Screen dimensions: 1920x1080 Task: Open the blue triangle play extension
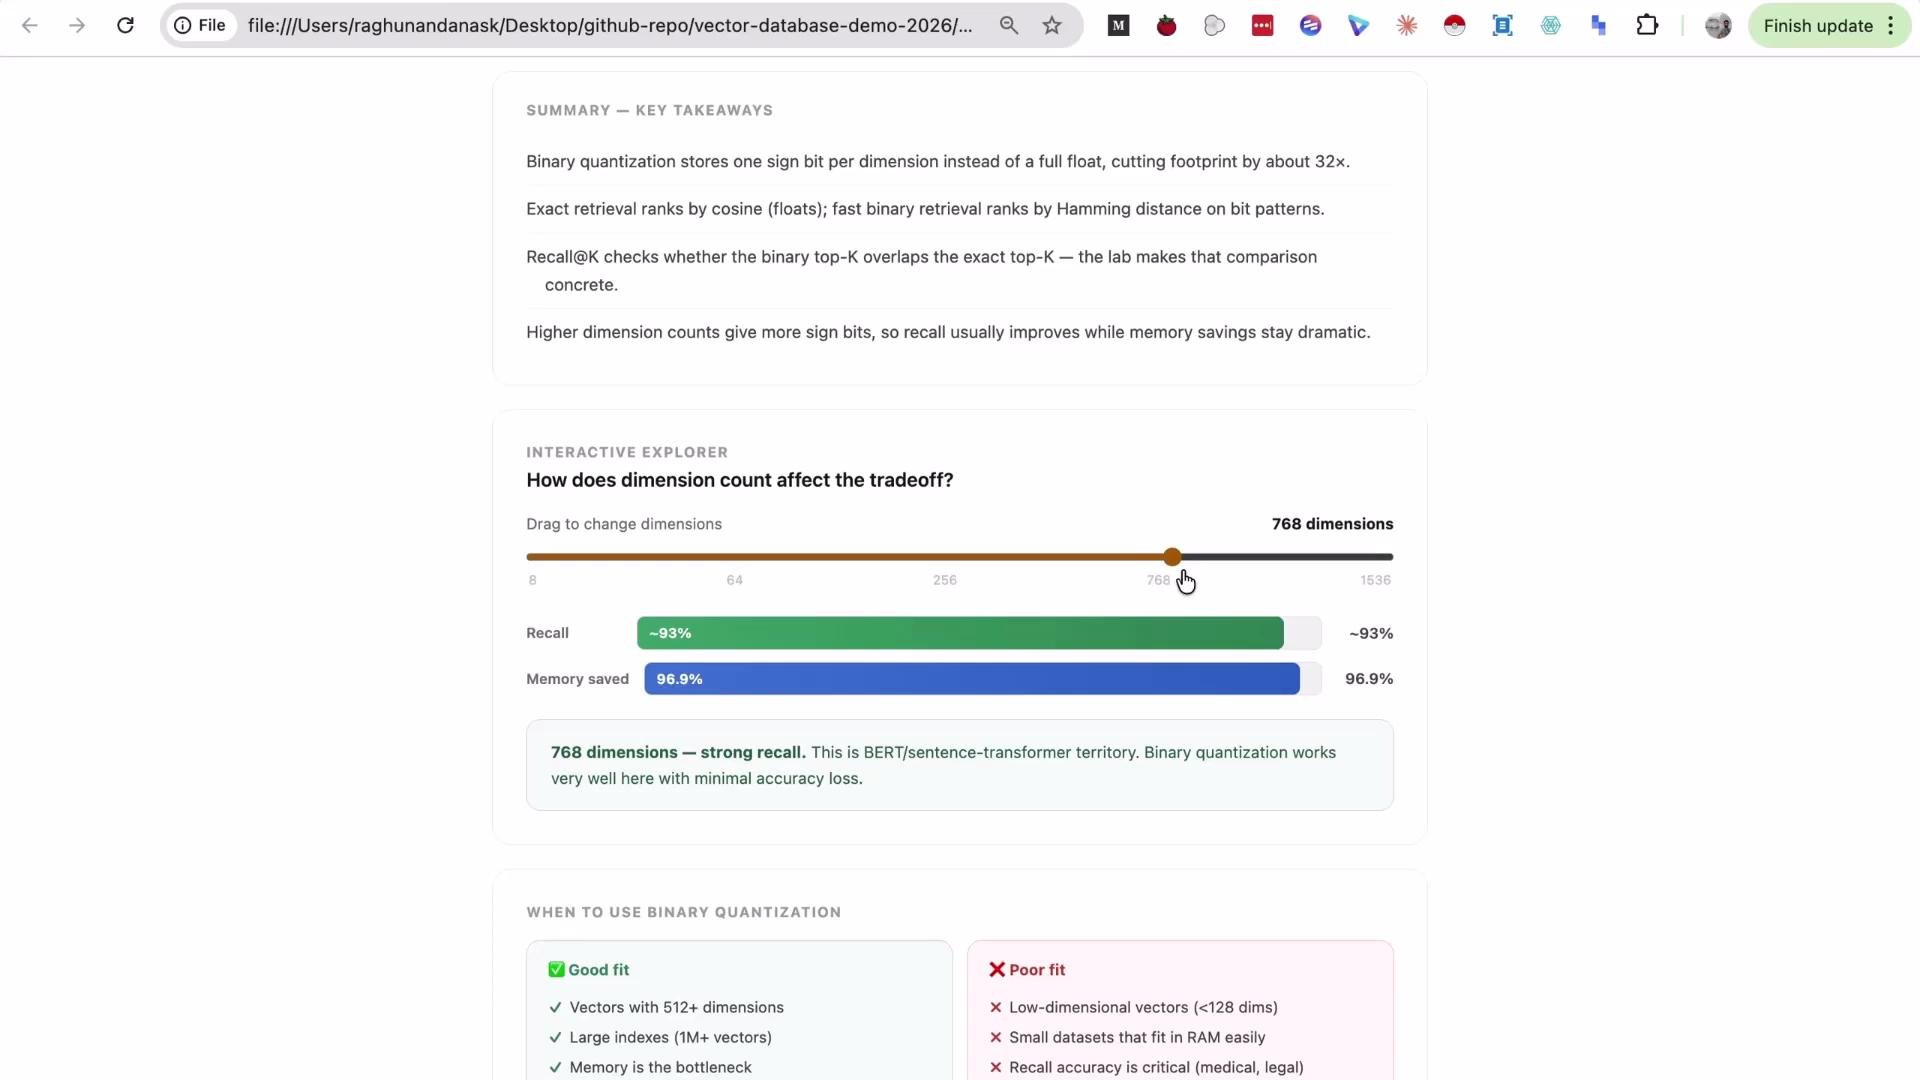click(1359, 26)
